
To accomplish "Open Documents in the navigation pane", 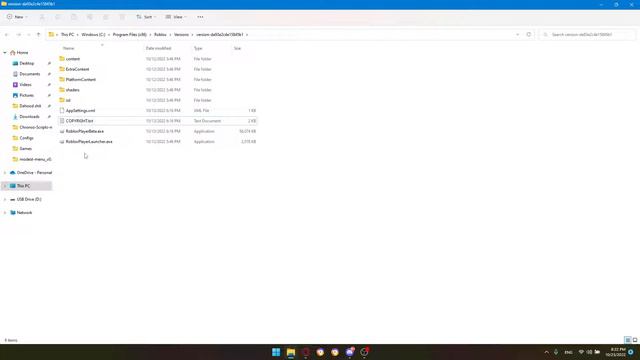I will click(29, 74).
